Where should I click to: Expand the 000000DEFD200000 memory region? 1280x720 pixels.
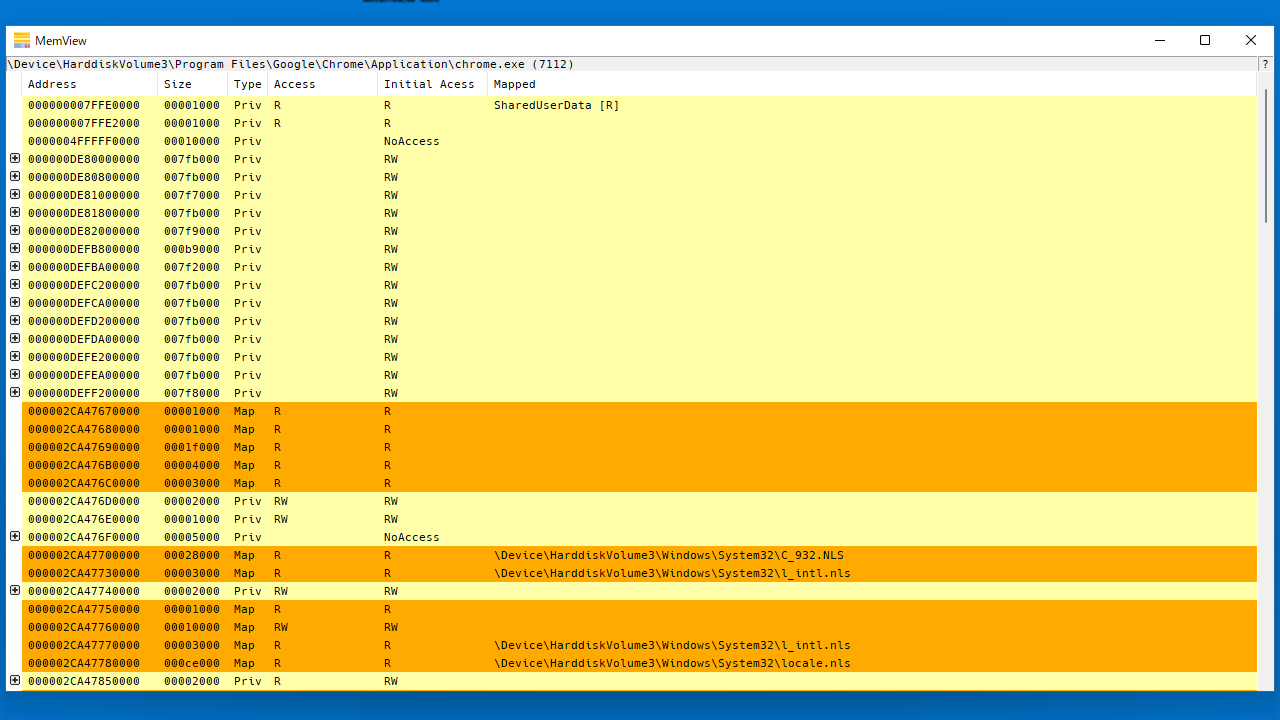pyautogui.click(x=15, y=321)
